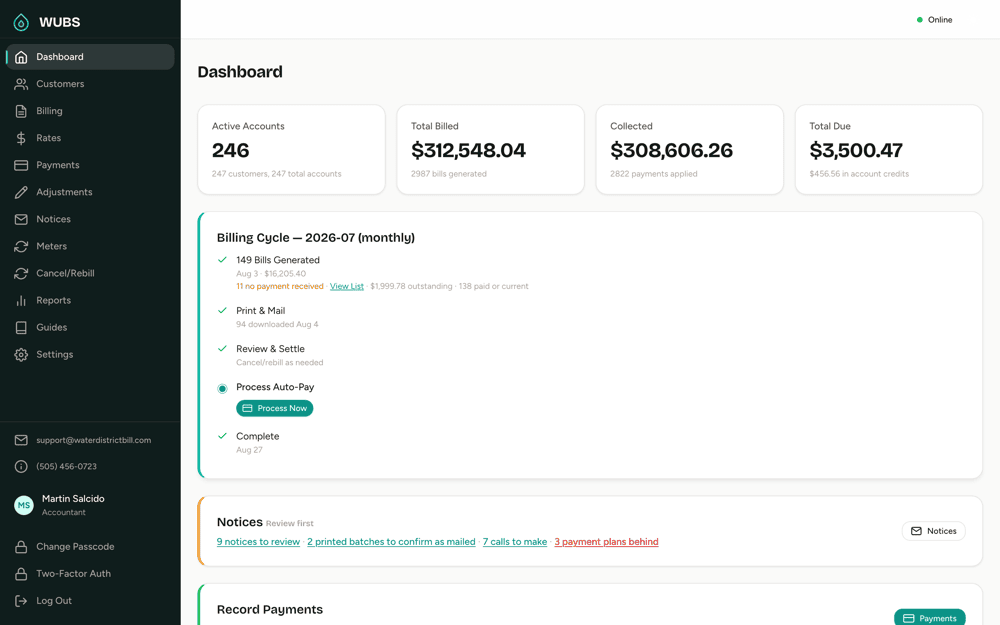Click the Martin Salcido user name
Image resolution: width=1000 pixels, height=625 pixels.
(73, 499)
